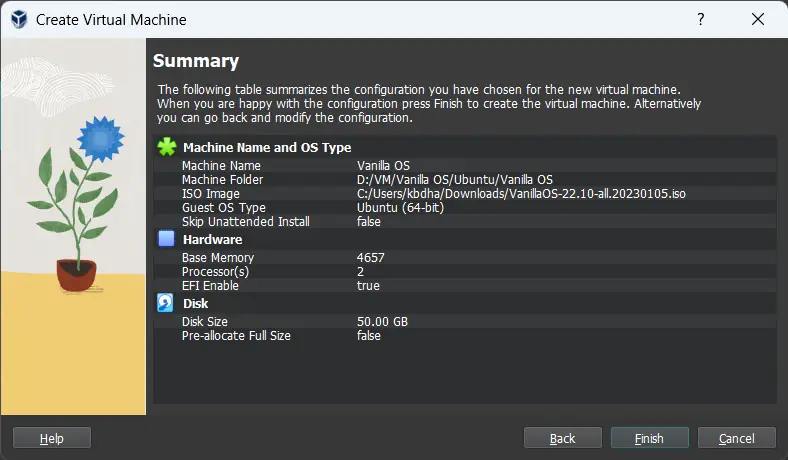Click the Pre-allocate Full Size label
The image size is (788, 460).
(236, 335)
